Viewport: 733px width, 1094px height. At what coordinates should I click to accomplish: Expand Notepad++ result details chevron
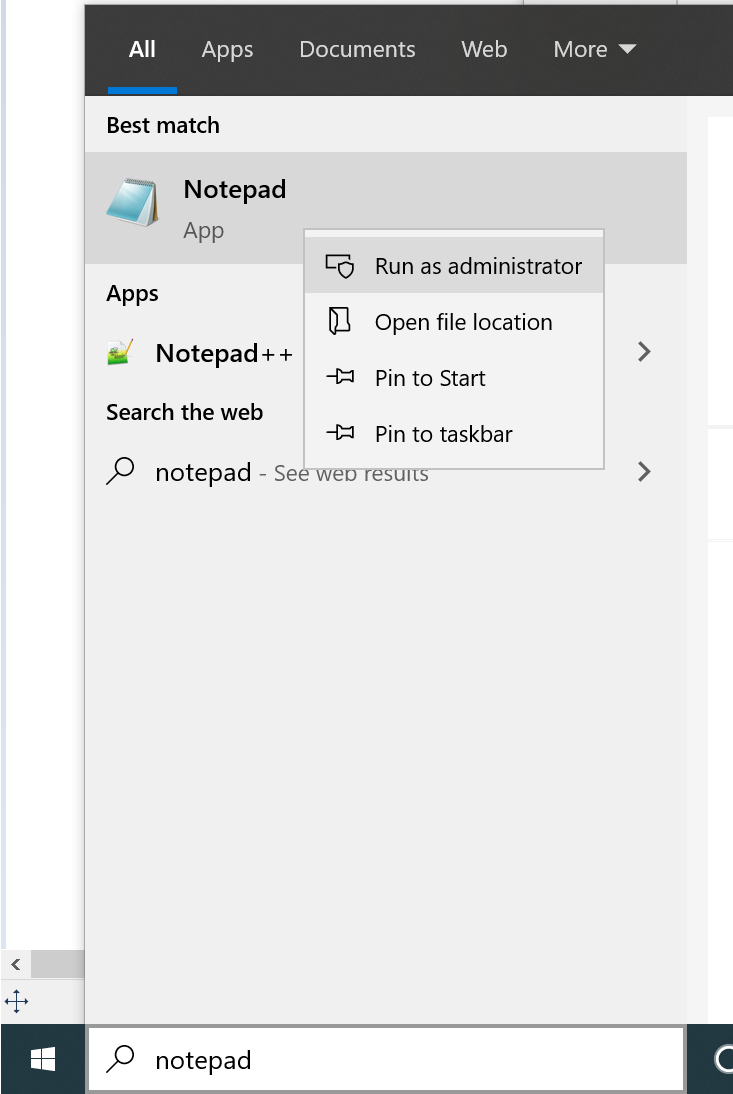pyautogui.click(x=645, y=352)
